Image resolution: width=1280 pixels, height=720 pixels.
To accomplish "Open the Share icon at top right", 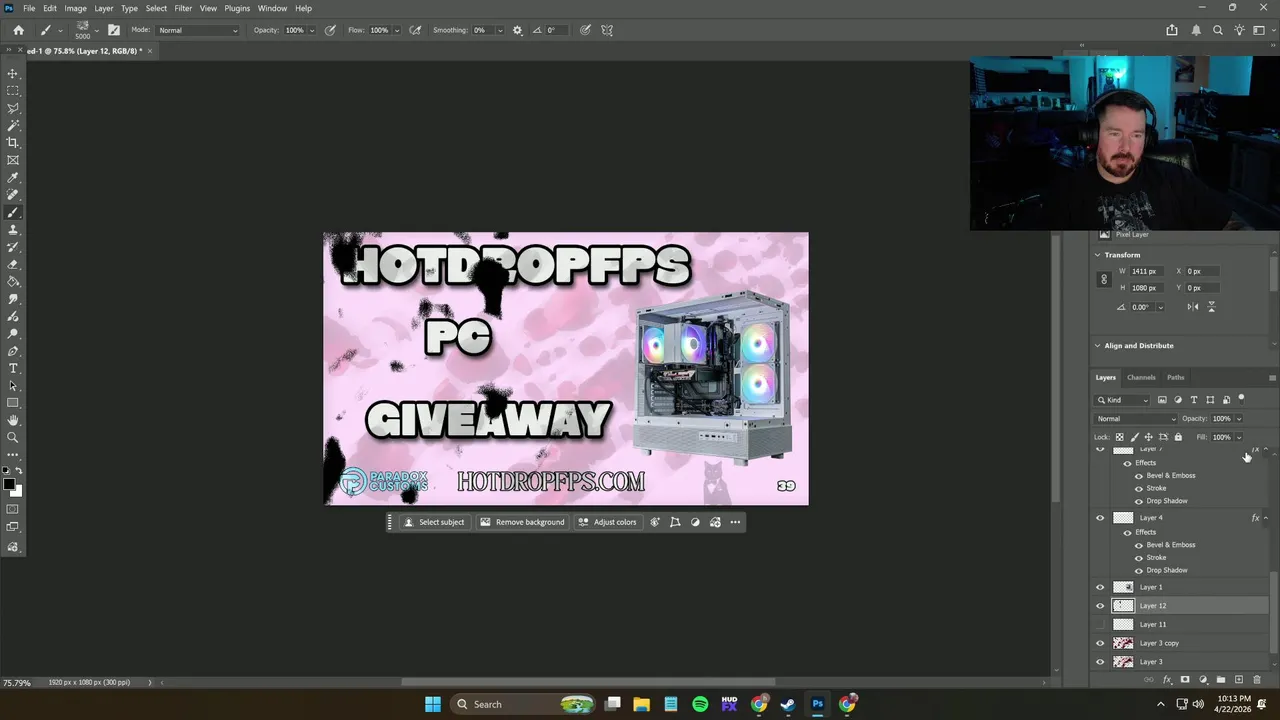I will (x=1172, y=30).
